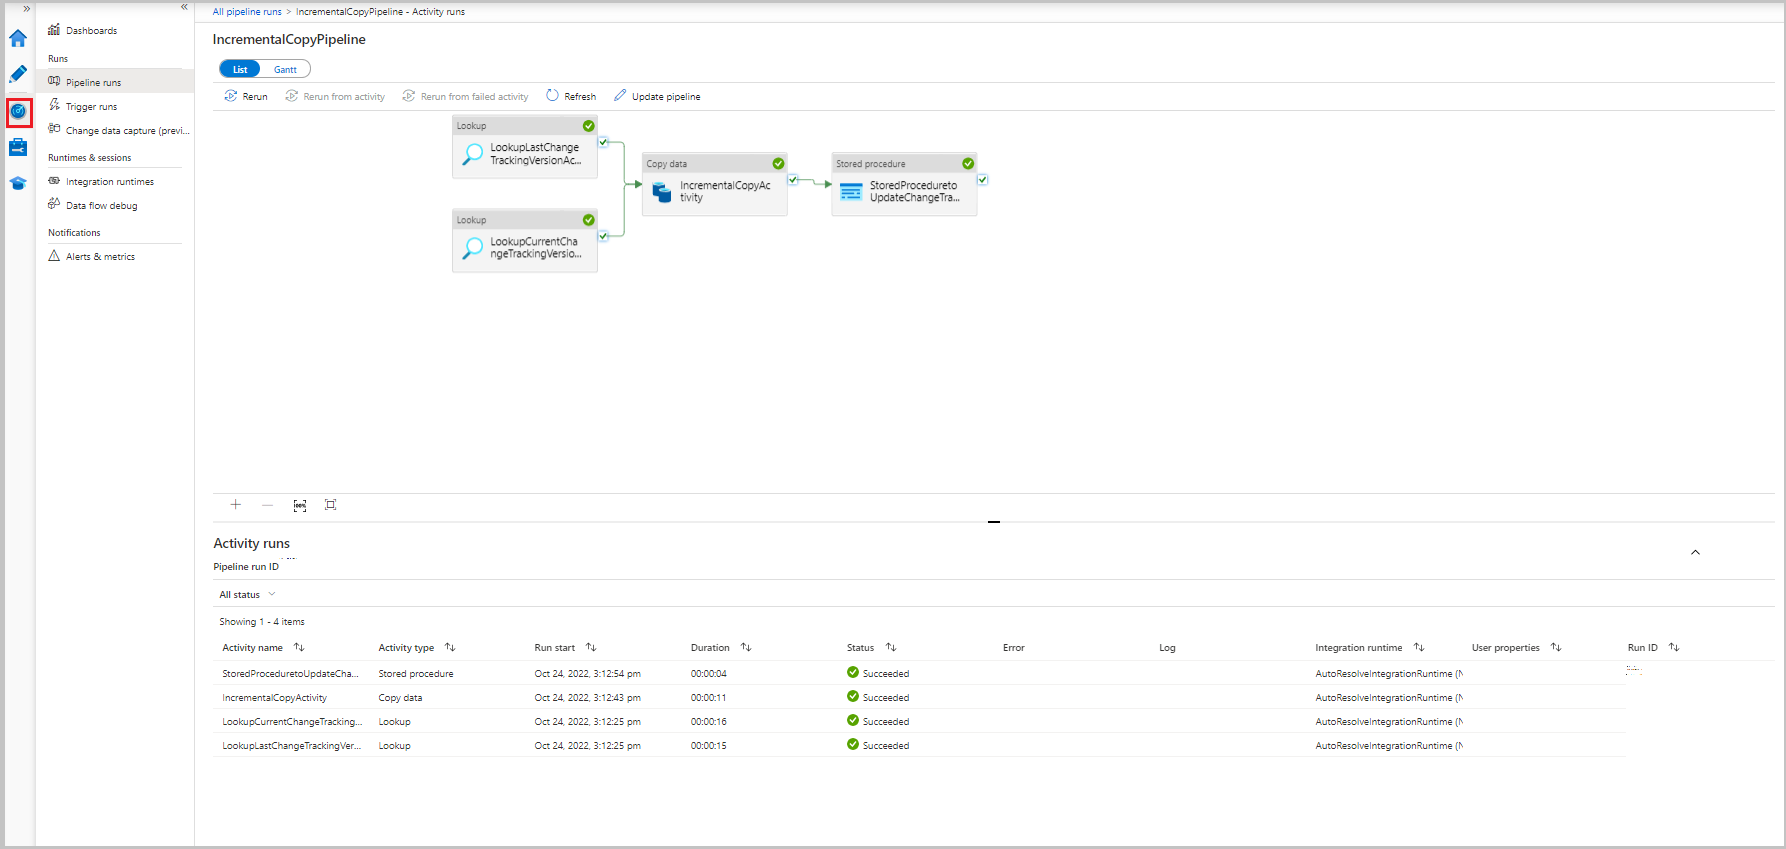Sort by Activity type column
Image resolution: width=1786 pixels, height=849 pixels.
pos(450,647)
